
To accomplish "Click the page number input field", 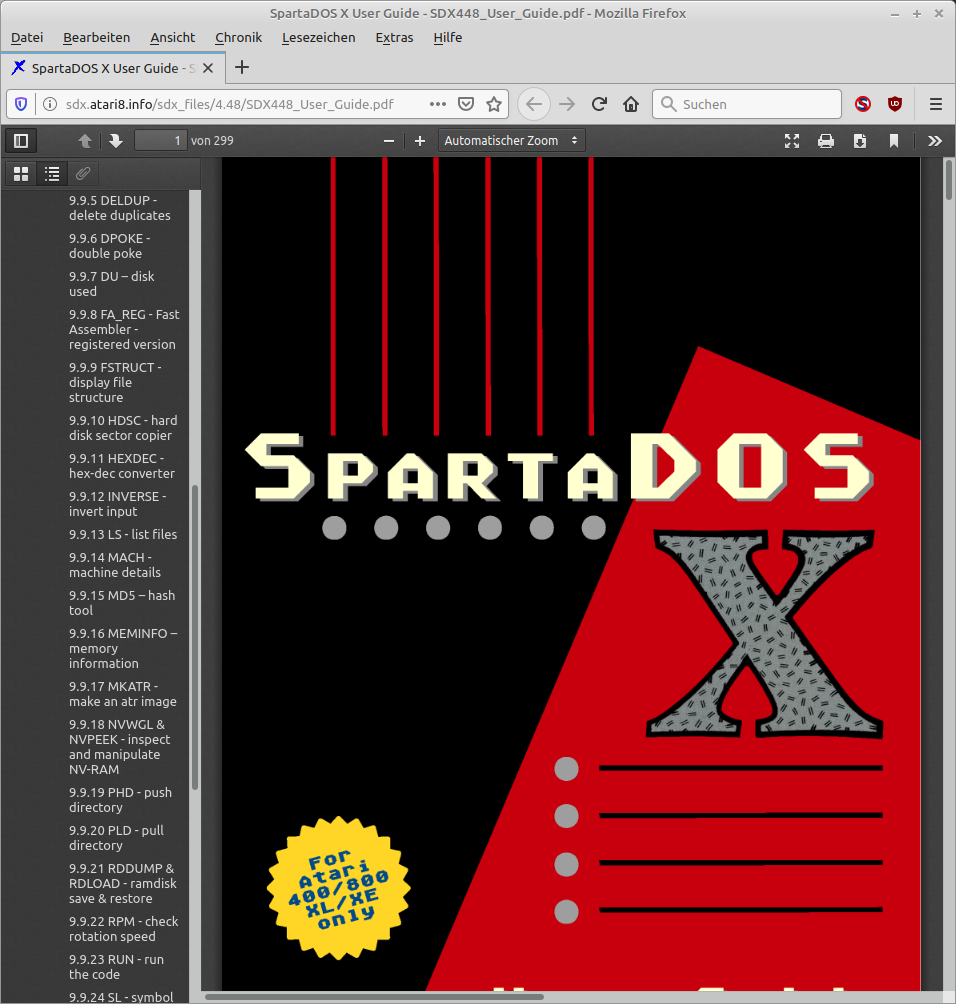I will [x=160, y=141].
